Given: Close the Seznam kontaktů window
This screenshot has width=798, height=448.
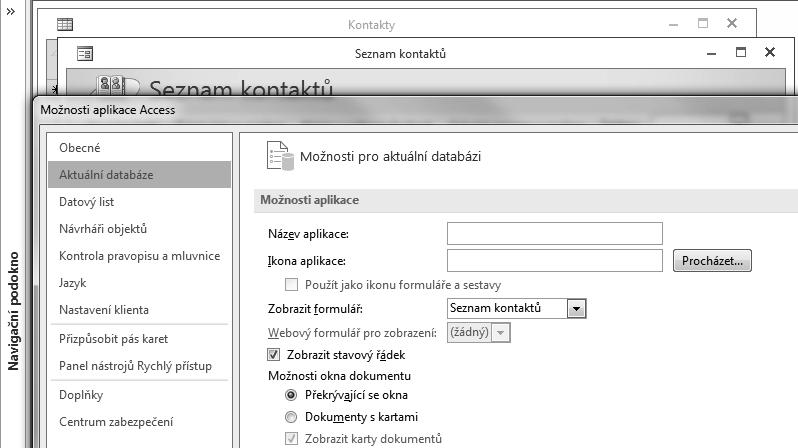Looking at the screenshot, I should pyautogui.click(x=770, y=52).
